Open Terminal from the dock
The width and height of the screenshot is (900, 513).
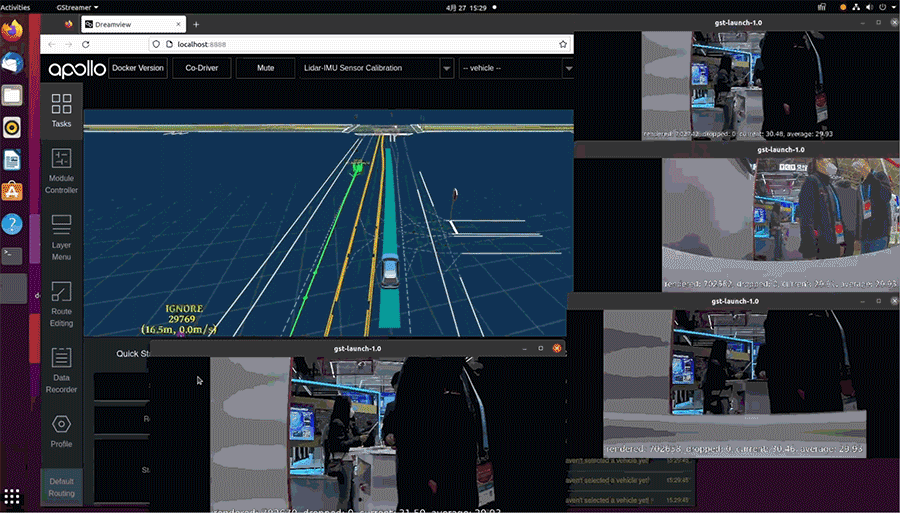(12, 256)
